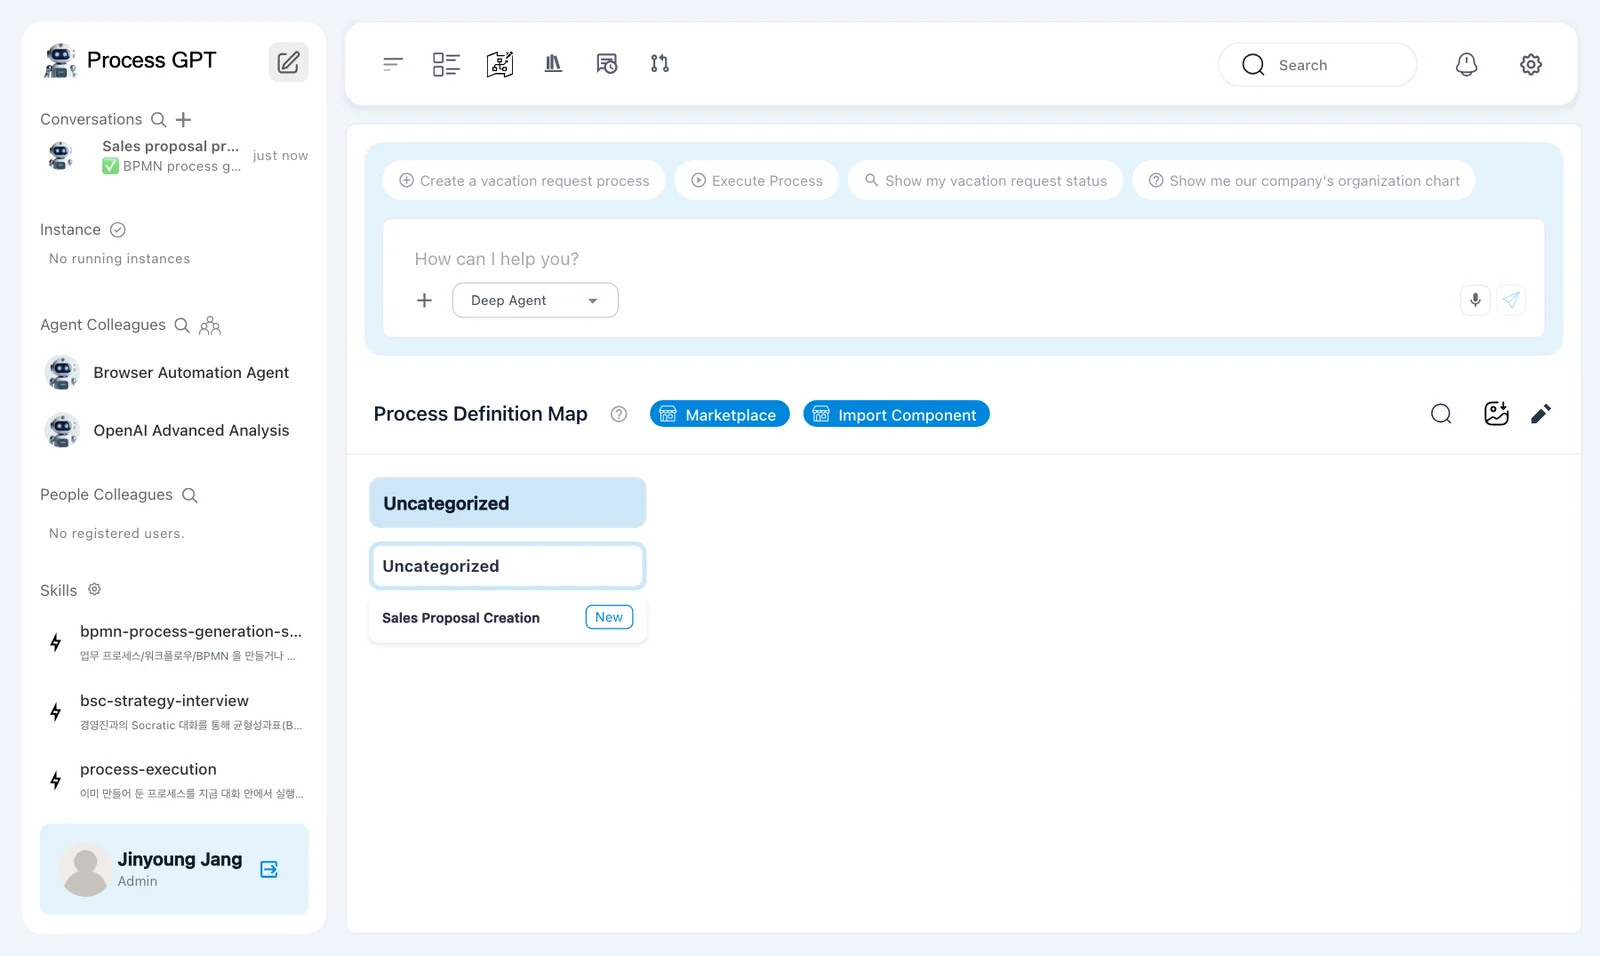This screenshot has width=1600, height=956.
Task: Search conversations with magnifier icon
Action: coord(158,120)
